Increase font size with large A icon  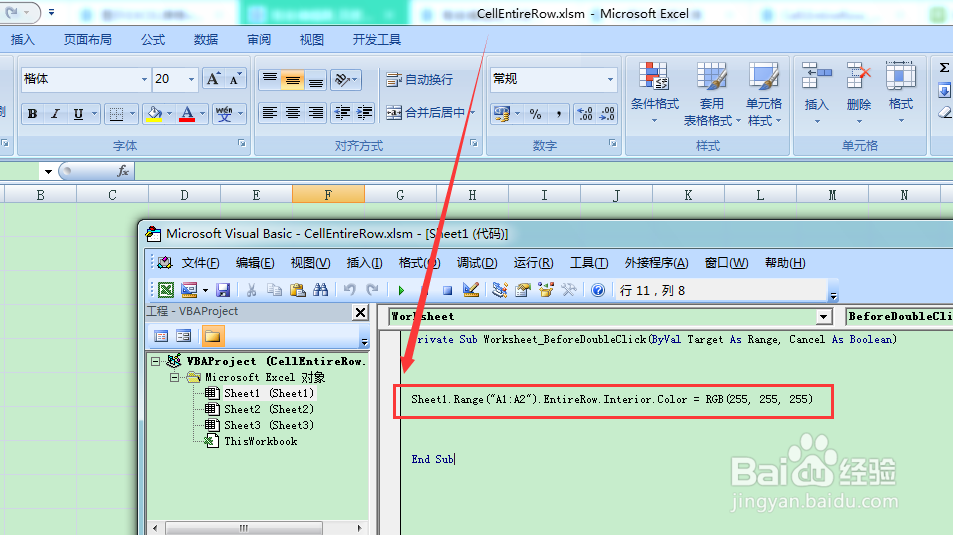[213, 79]
